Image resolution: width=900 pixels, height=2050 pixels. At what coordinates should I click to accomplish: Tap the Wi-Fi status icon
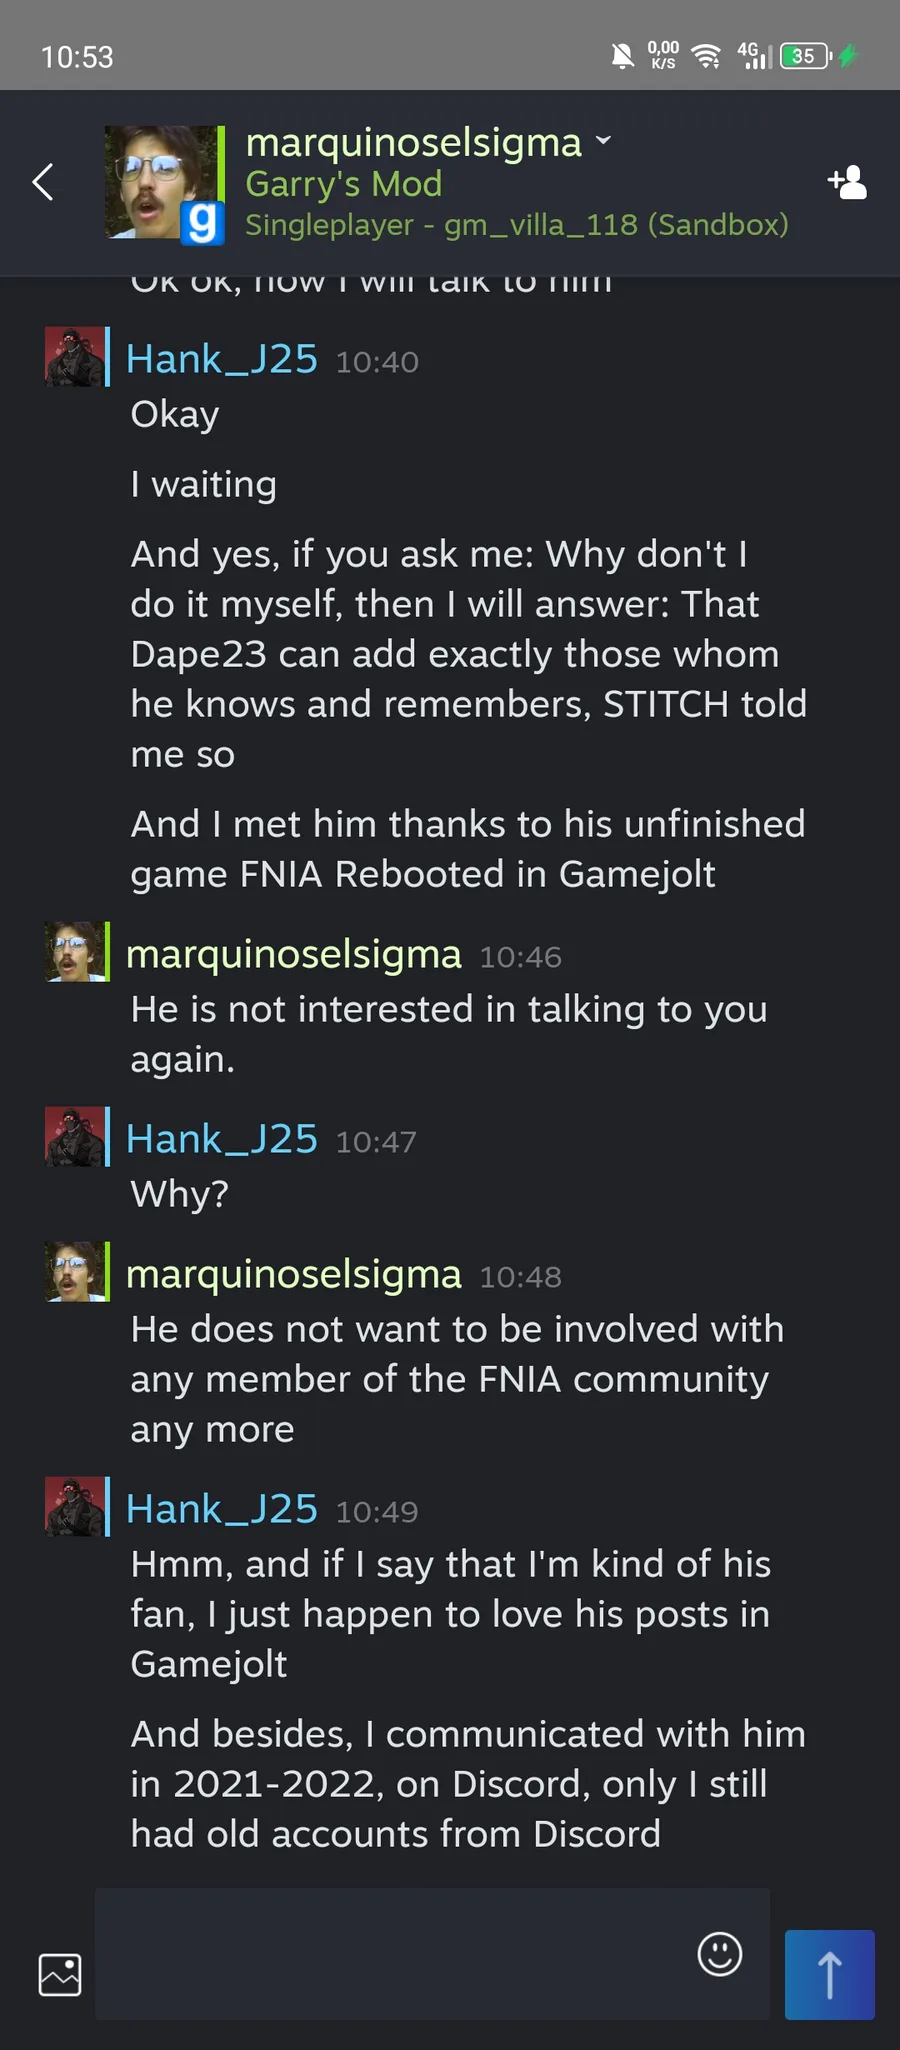(707, 56)
